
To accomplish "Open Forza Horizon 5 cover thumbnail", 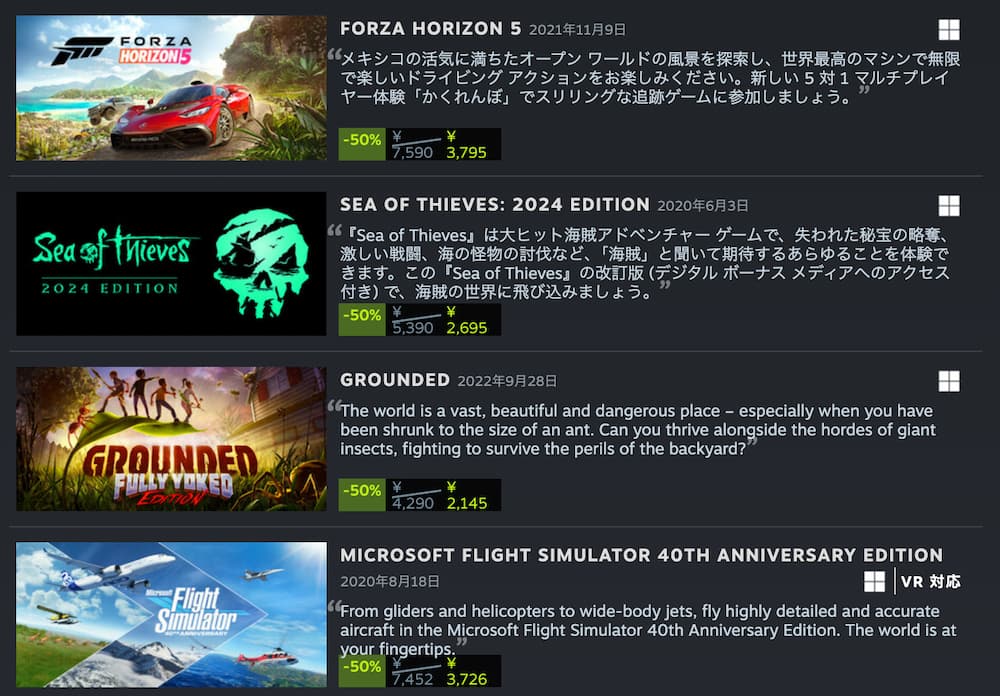I will click(171, 88).
